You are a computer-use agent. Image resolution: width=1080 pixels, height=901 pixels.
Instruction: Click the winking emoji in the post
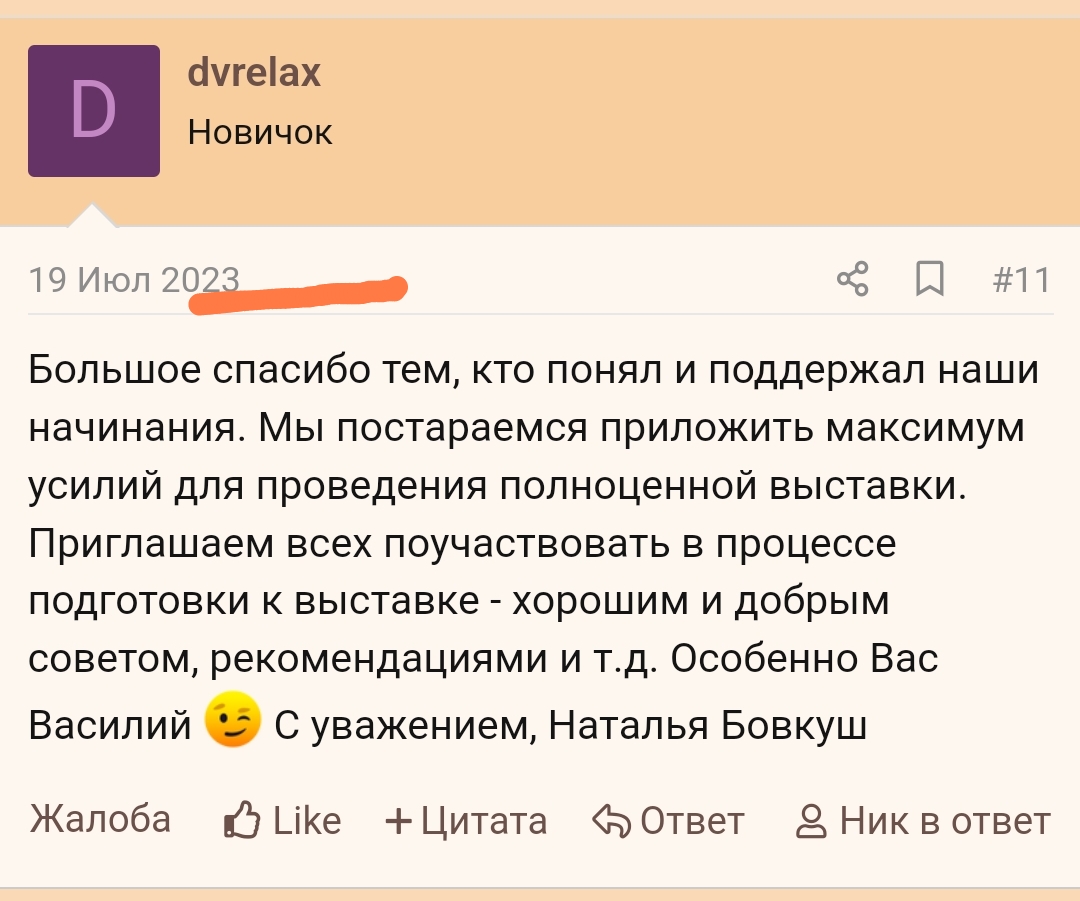click(x=232, y=722)
